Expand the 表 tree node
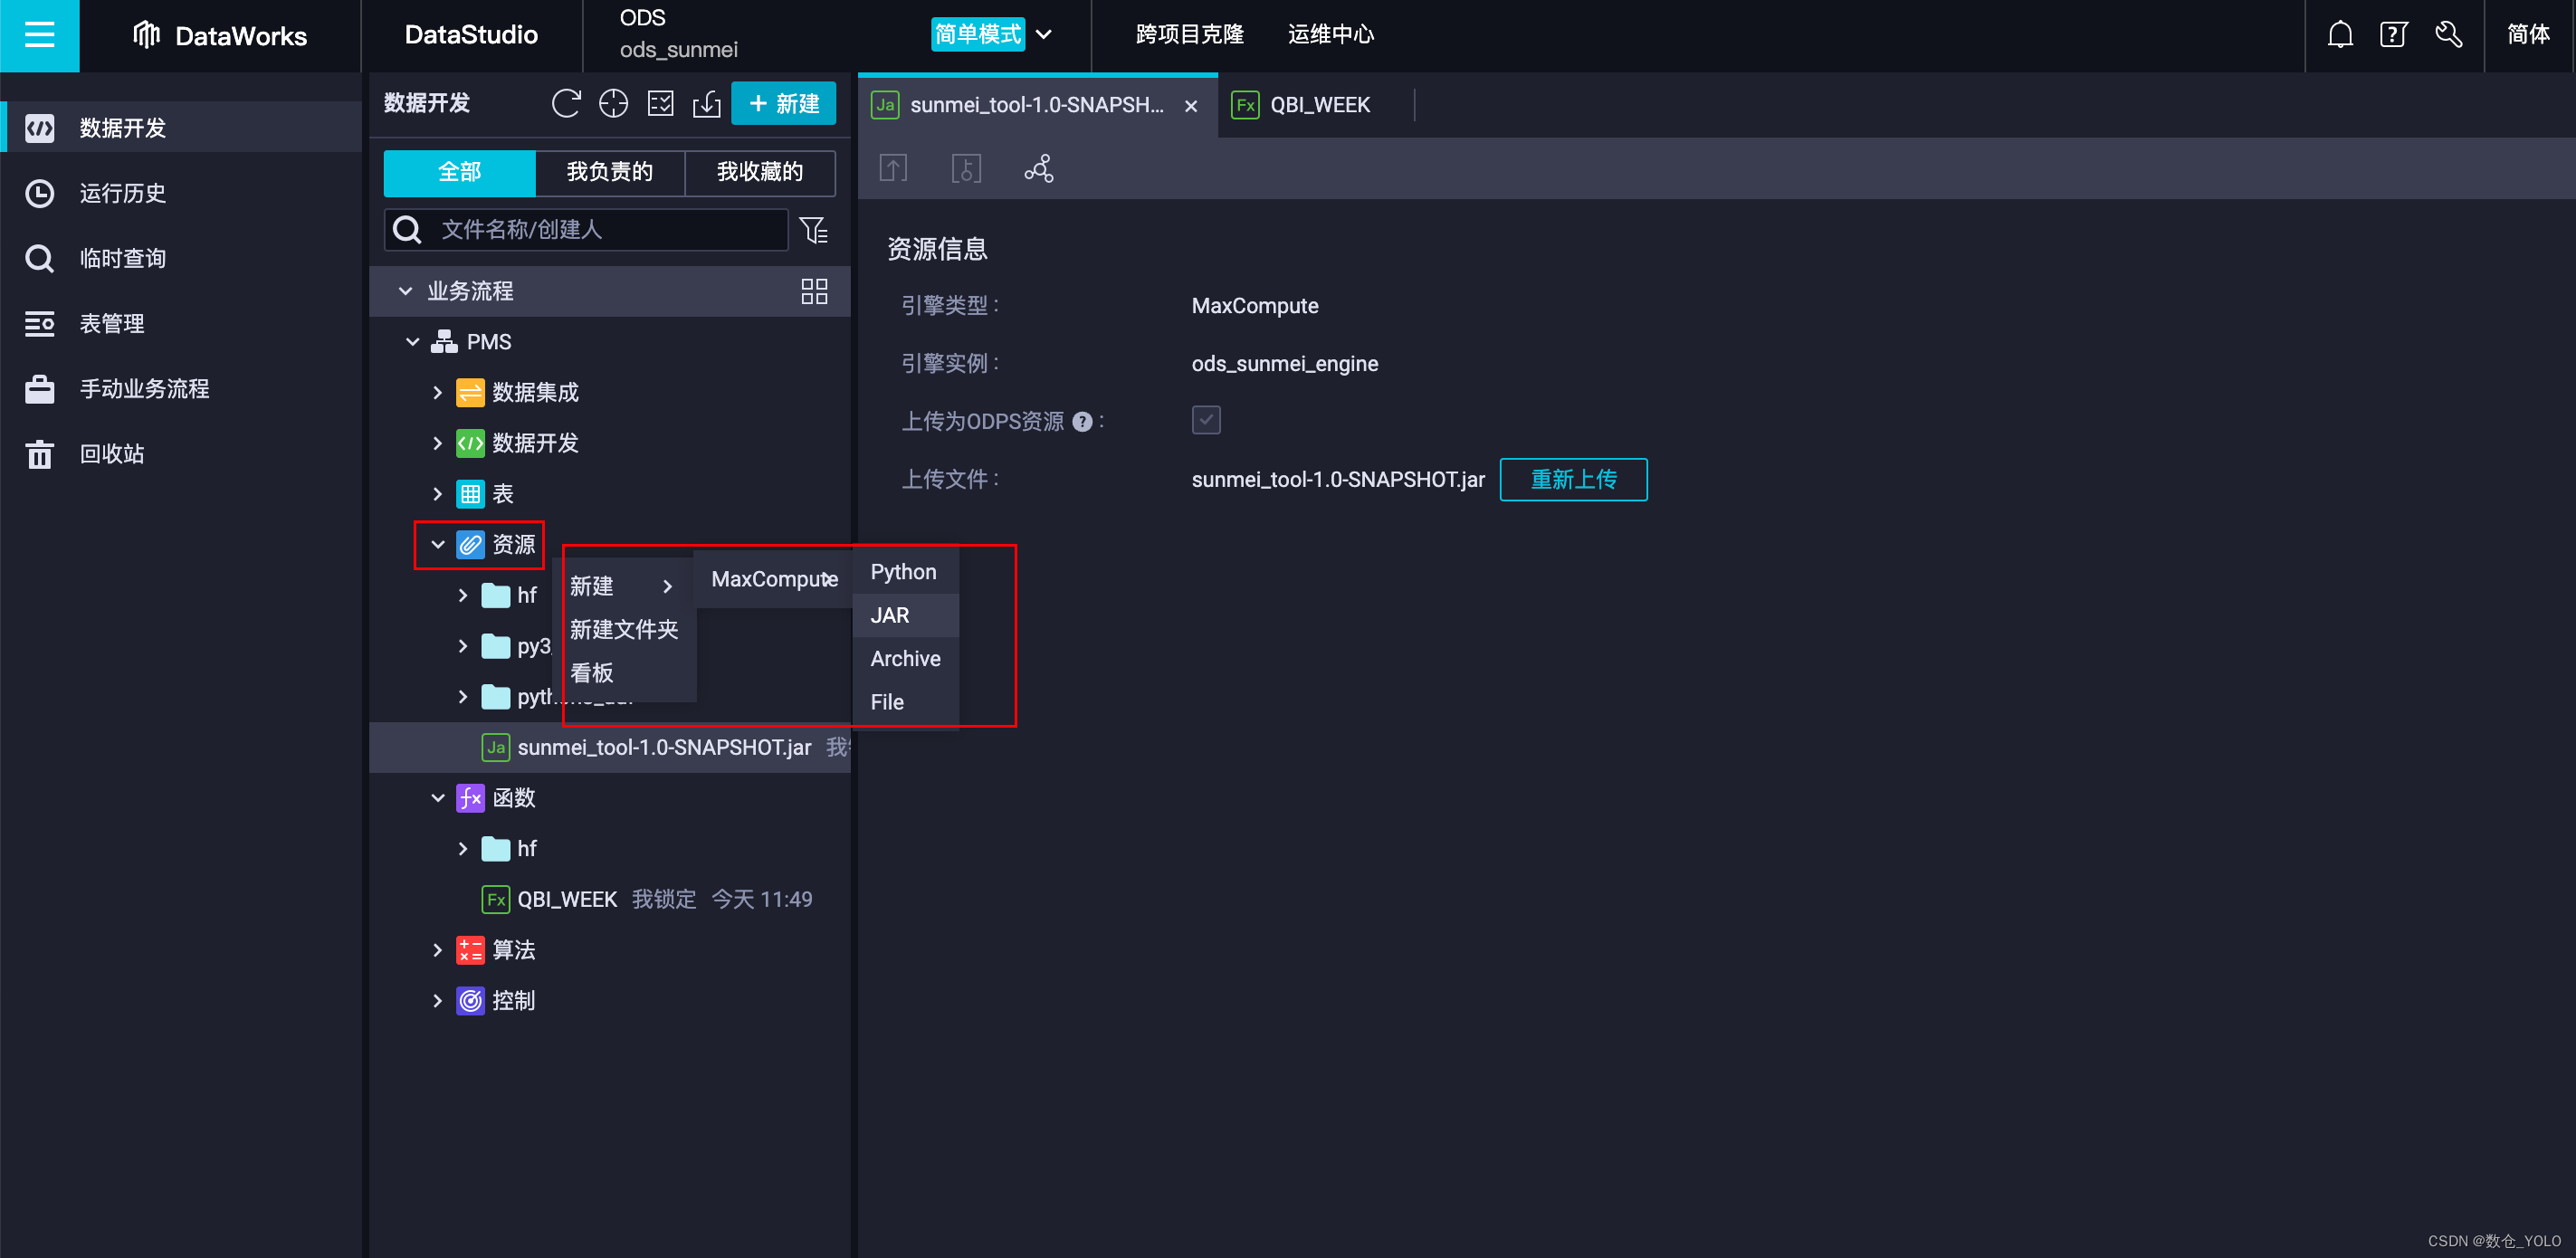The height and width of the screenshot is (1258, 2576). (437, 494)
